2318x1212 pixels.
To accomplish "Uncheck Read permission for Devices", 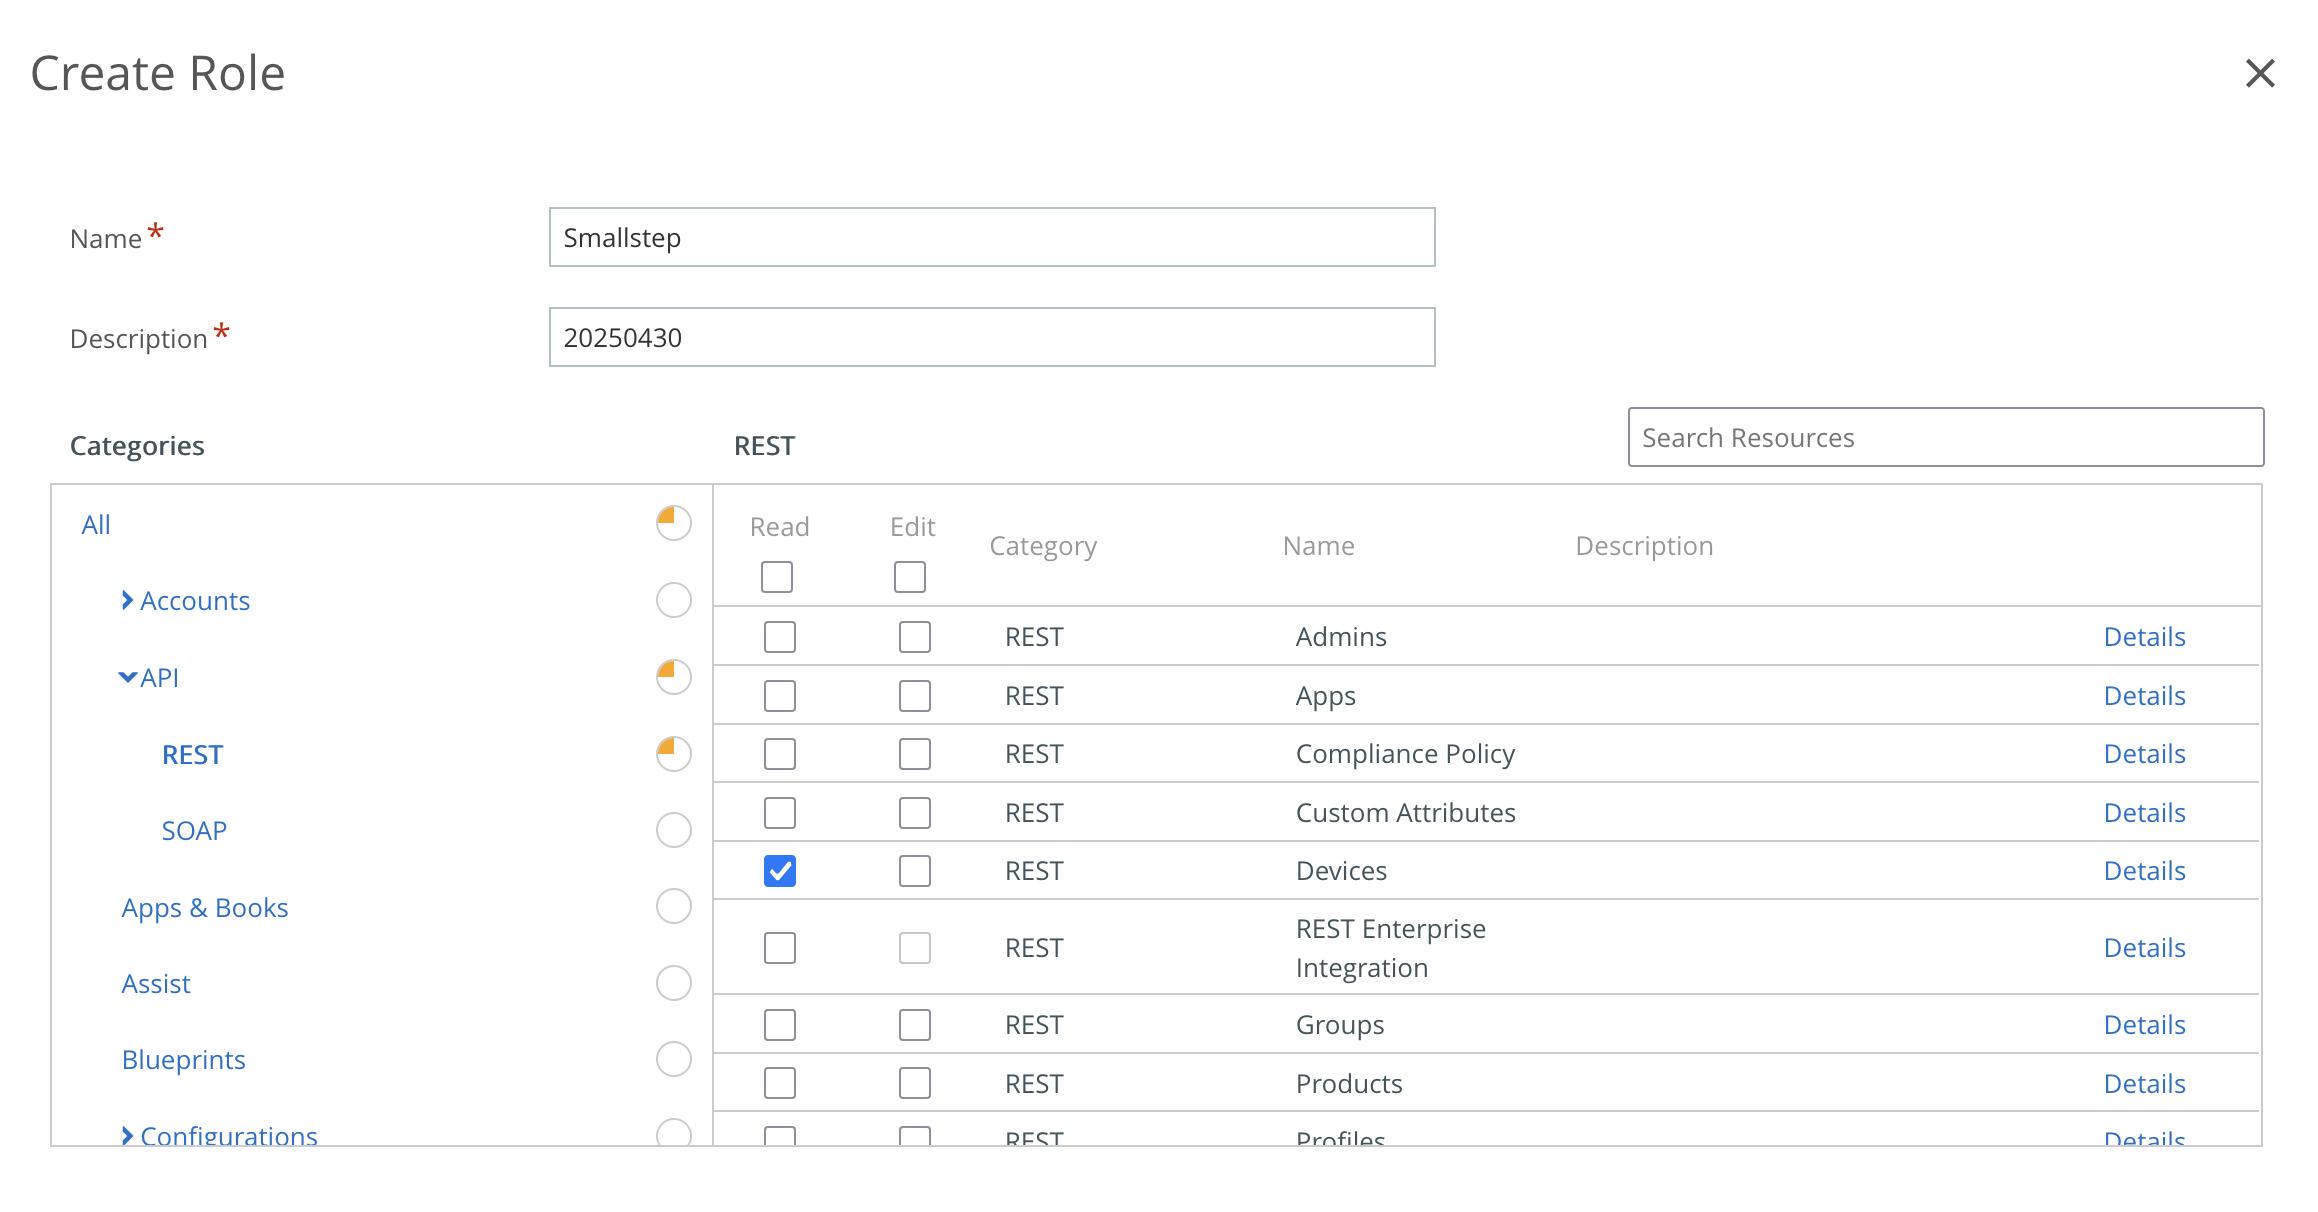I will click(x=778, y=870).
